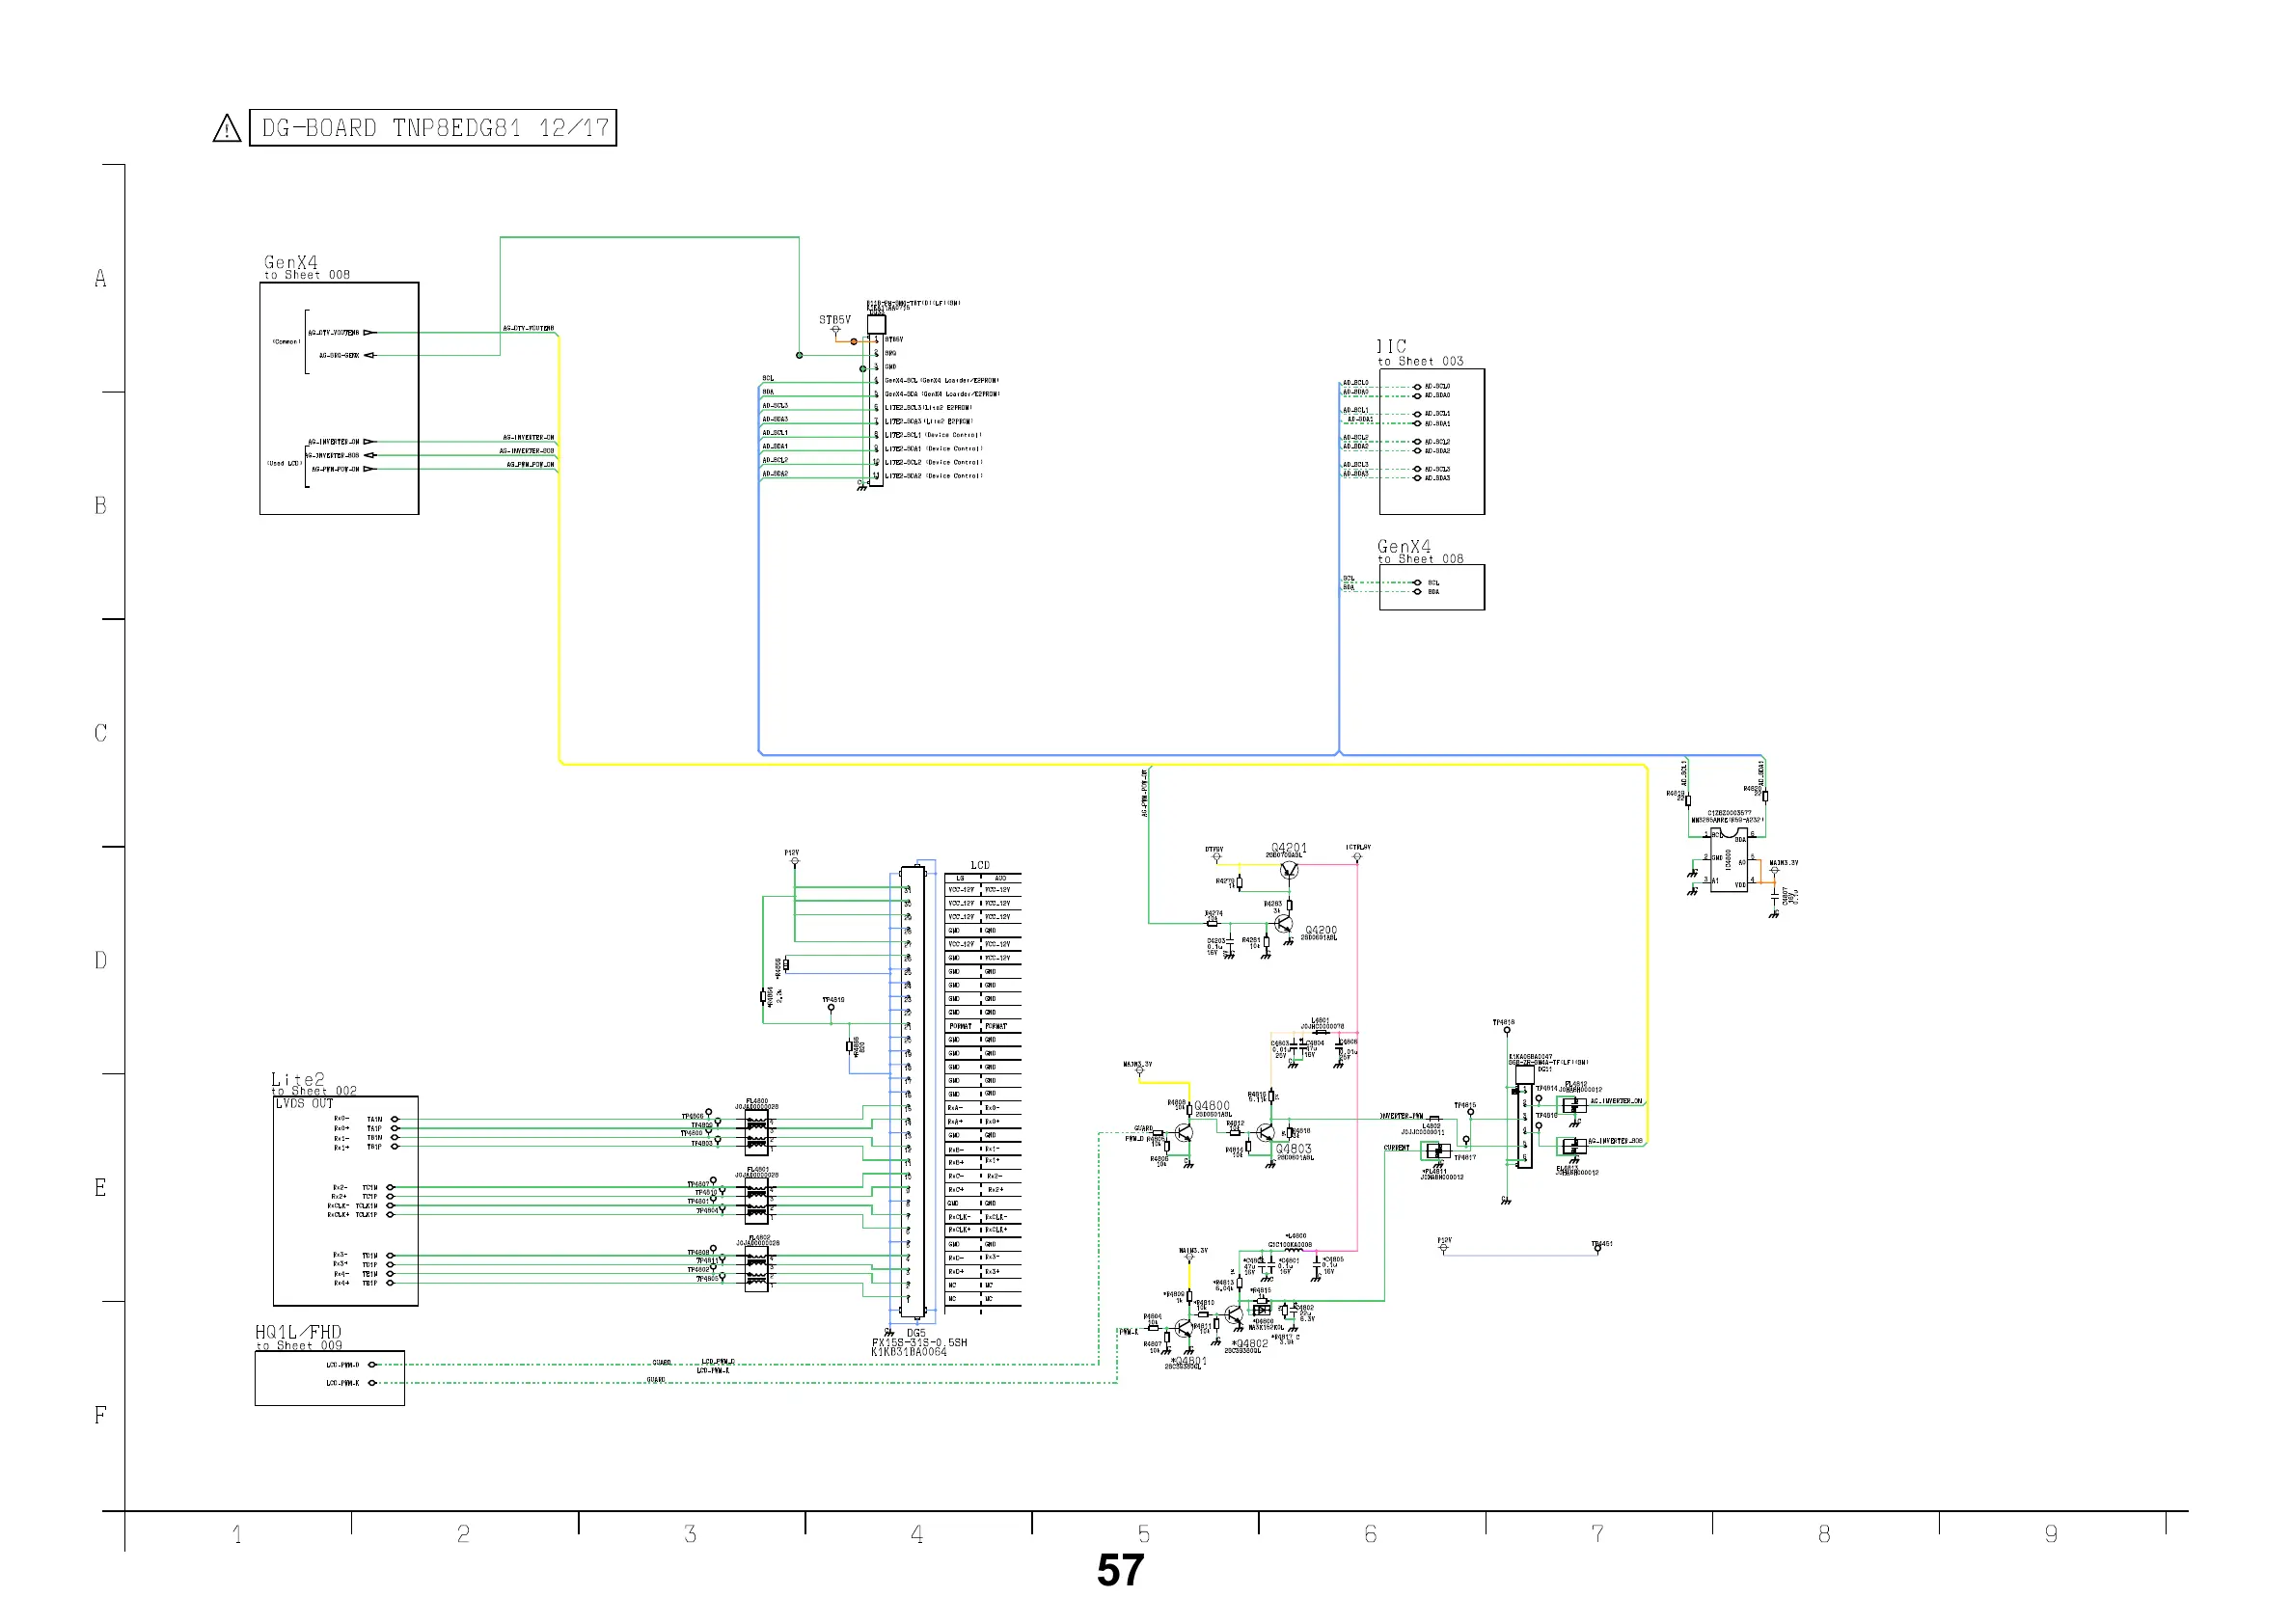The height and width of the screenshot is (1624, 2291).
Task: Click the HQ1L/FHD to Sheet 009 label
Action: (x=298, y=1337)
